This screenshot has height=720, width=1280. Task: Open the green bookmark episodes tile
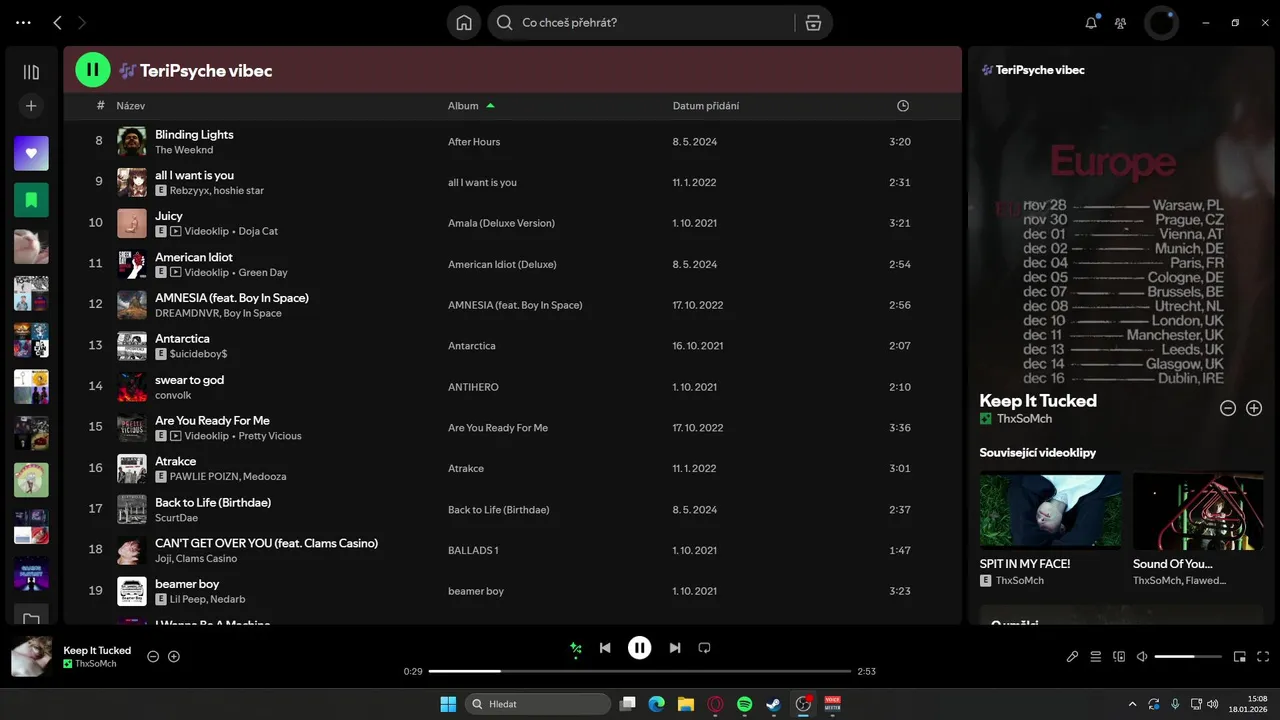(31, 200)
